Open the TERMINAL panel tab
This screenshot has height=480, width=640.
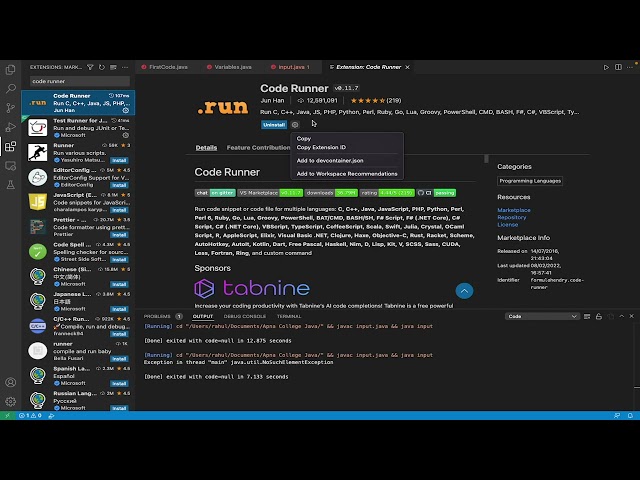289,316
